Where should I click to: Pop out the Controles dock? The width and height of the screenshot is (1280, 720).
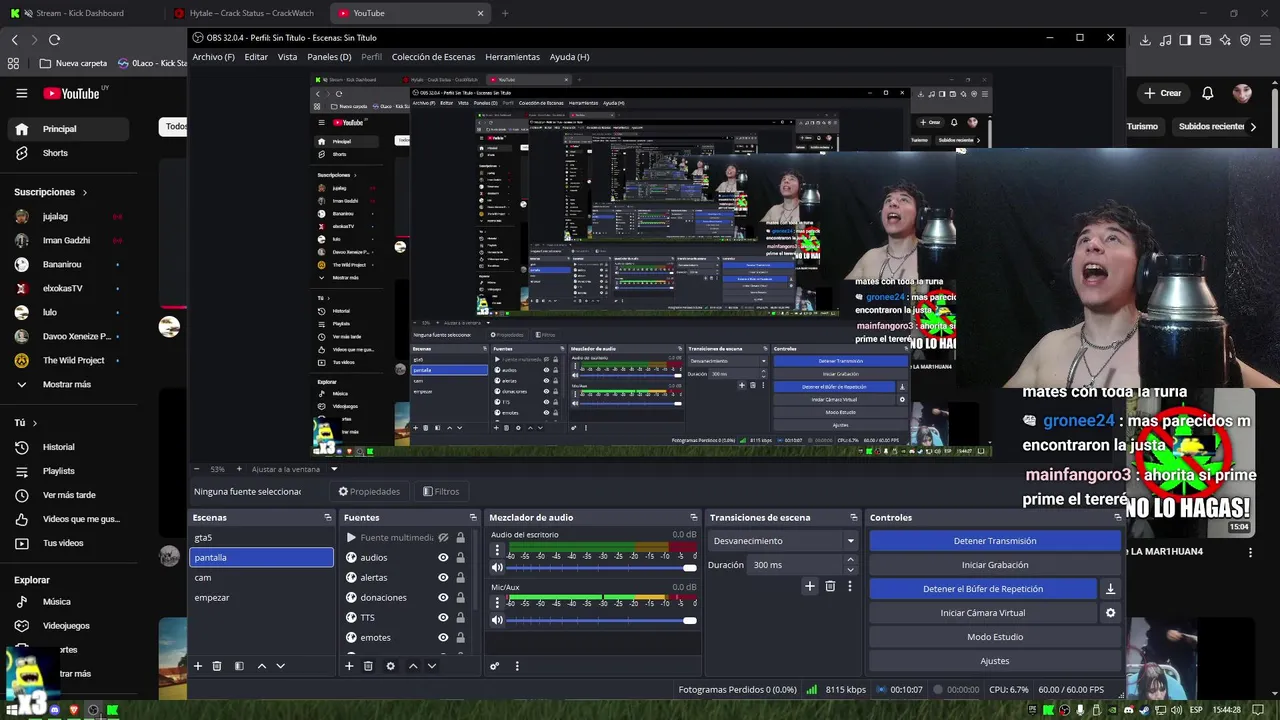[1117, 517]
